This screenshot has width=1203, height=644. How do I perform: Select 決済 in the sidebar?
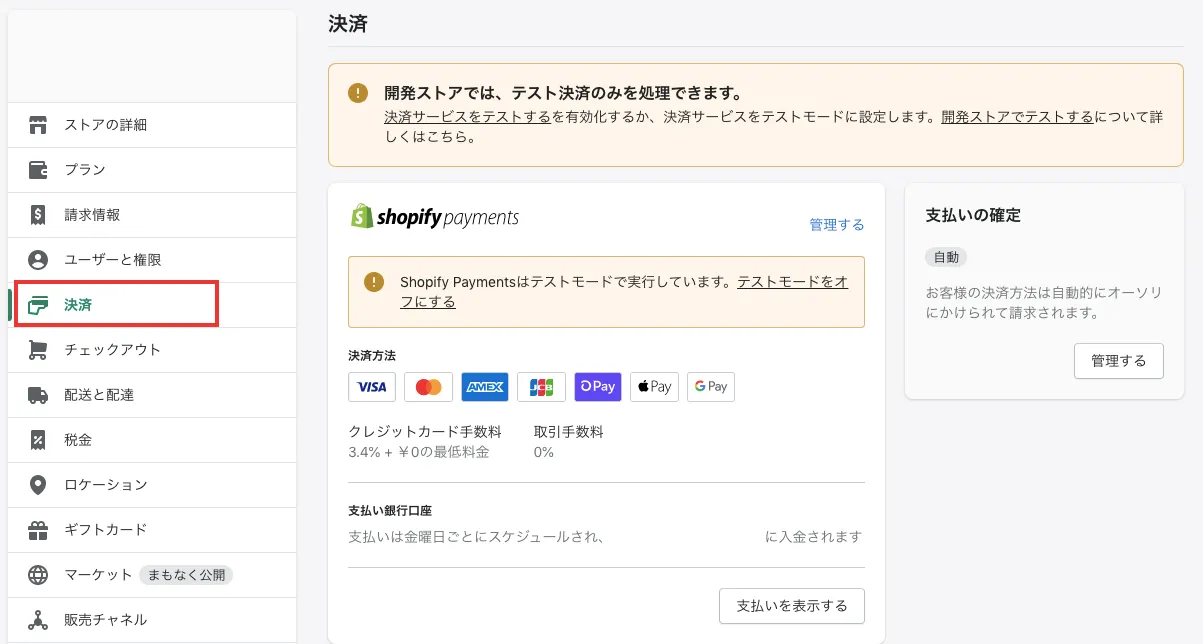pos(152,305)
